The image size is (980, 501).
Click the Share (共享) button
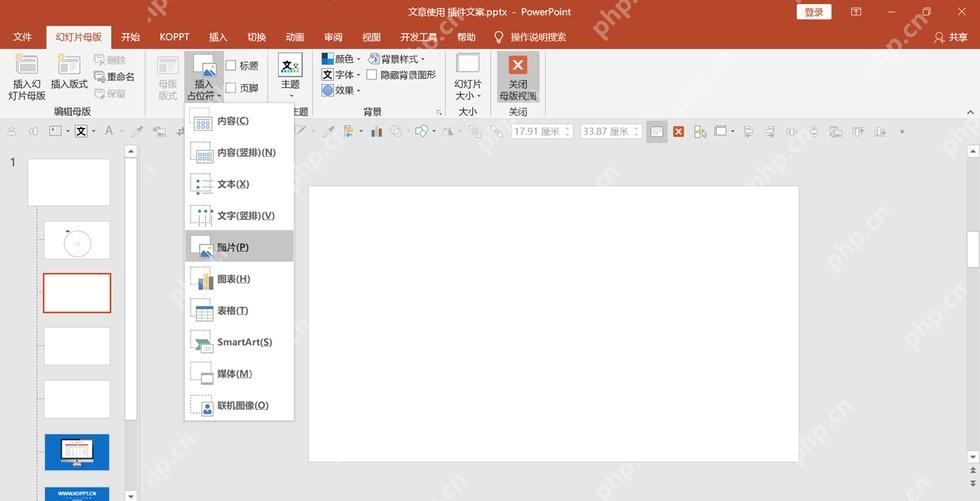point(951,37)
